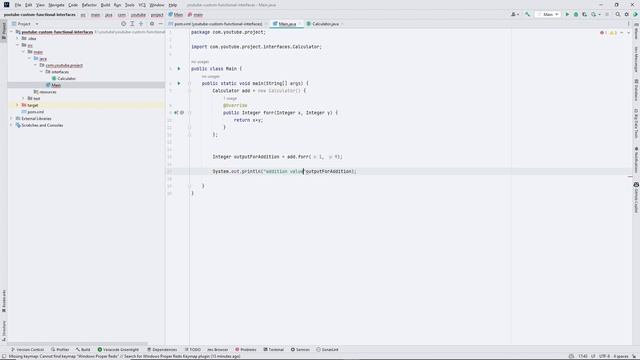Click run gutter arrow beside main method

179,83
